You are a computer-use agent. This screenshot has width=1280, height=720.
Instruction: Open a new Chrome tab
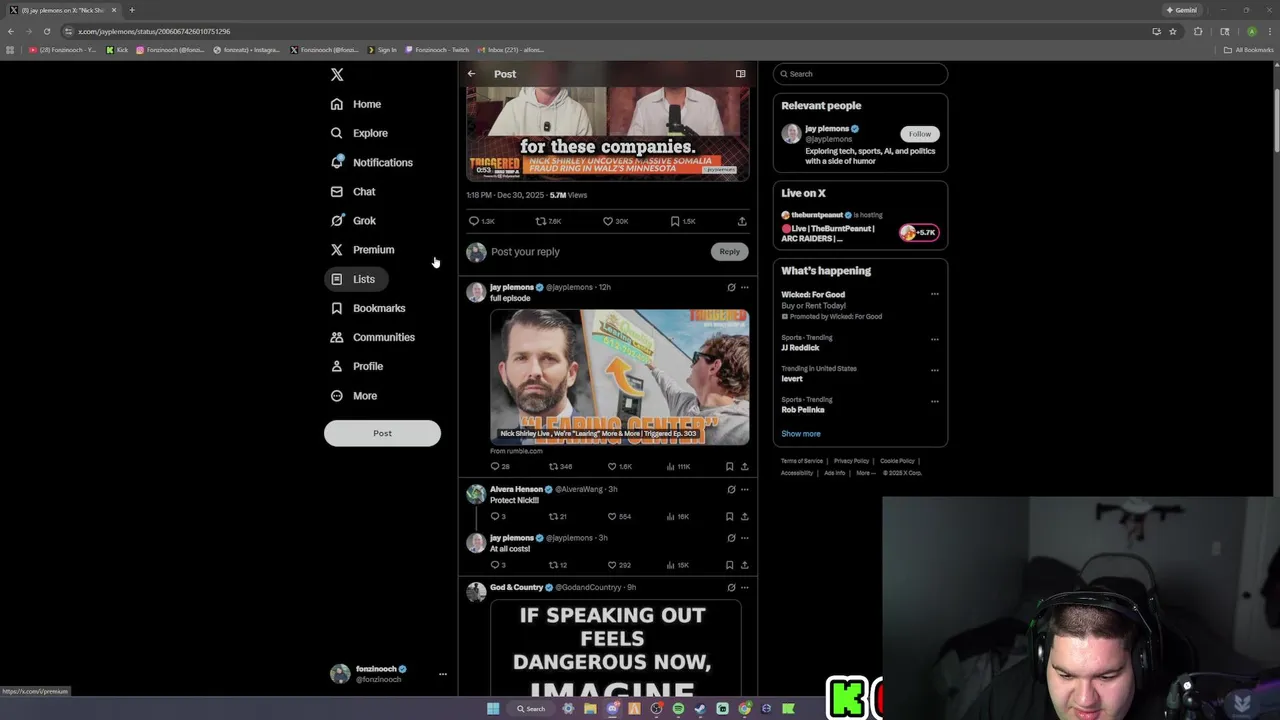(131, 10)
